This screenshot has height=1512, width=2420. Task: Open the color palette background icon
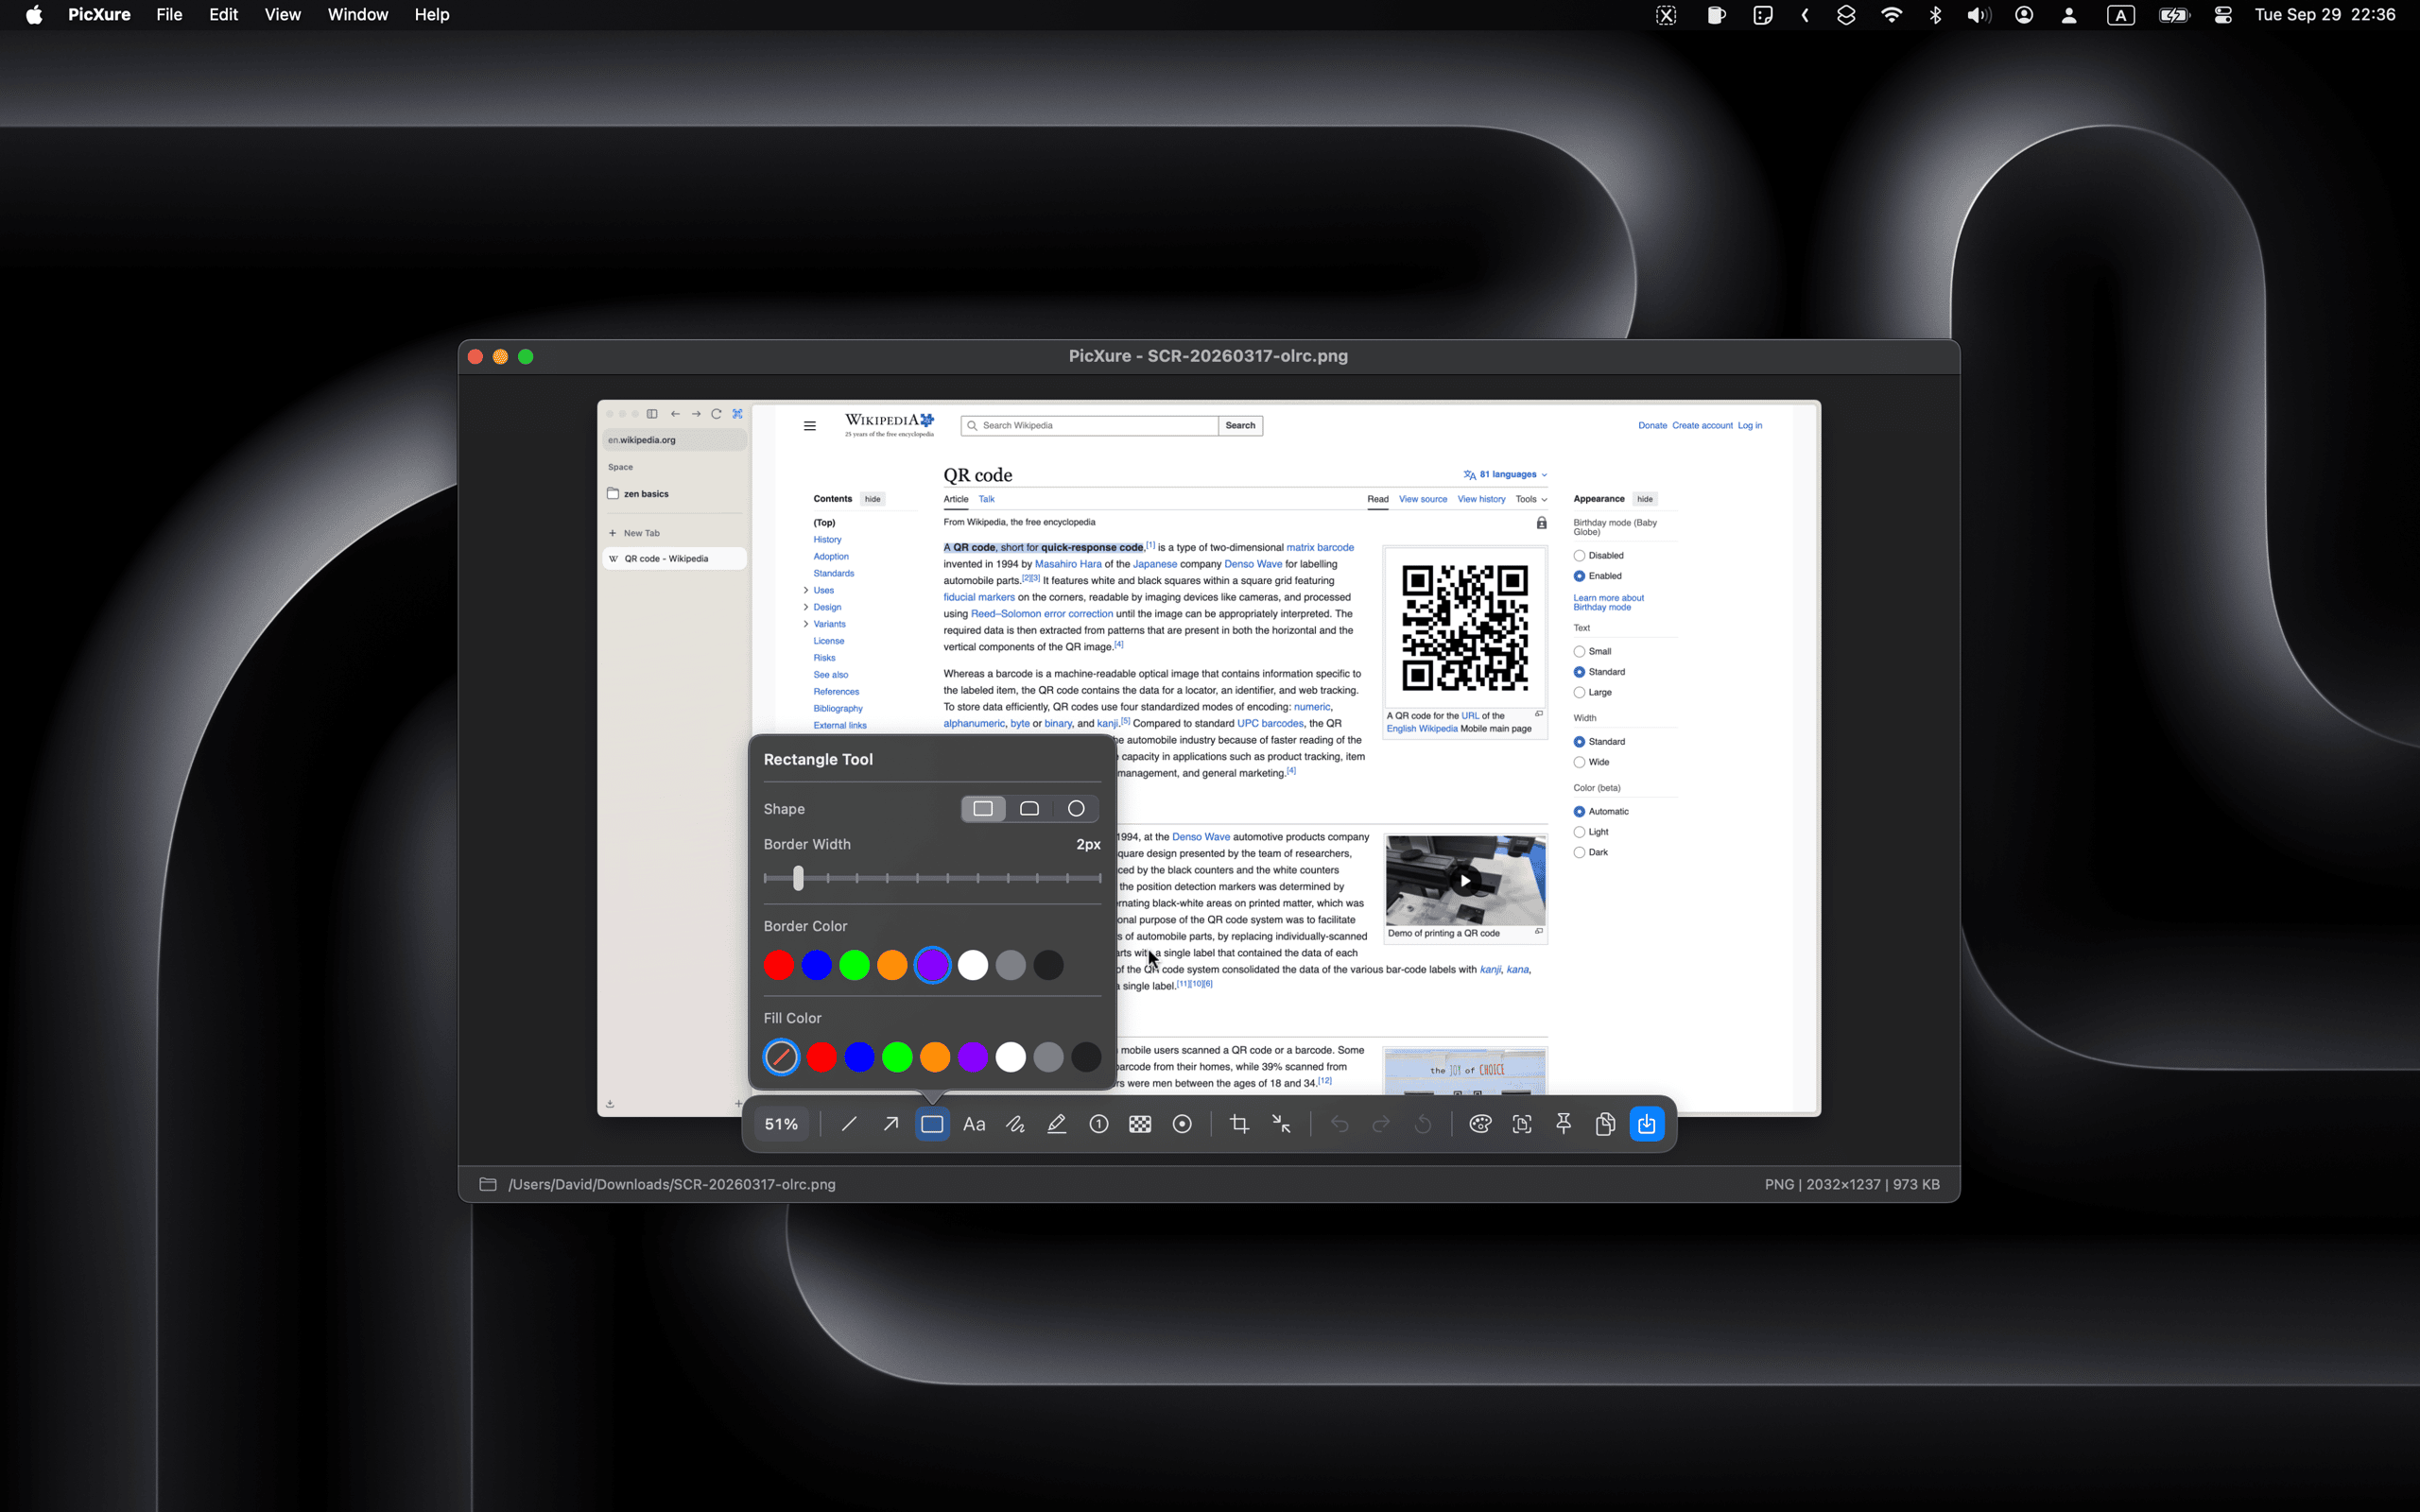(1480, 1124)
